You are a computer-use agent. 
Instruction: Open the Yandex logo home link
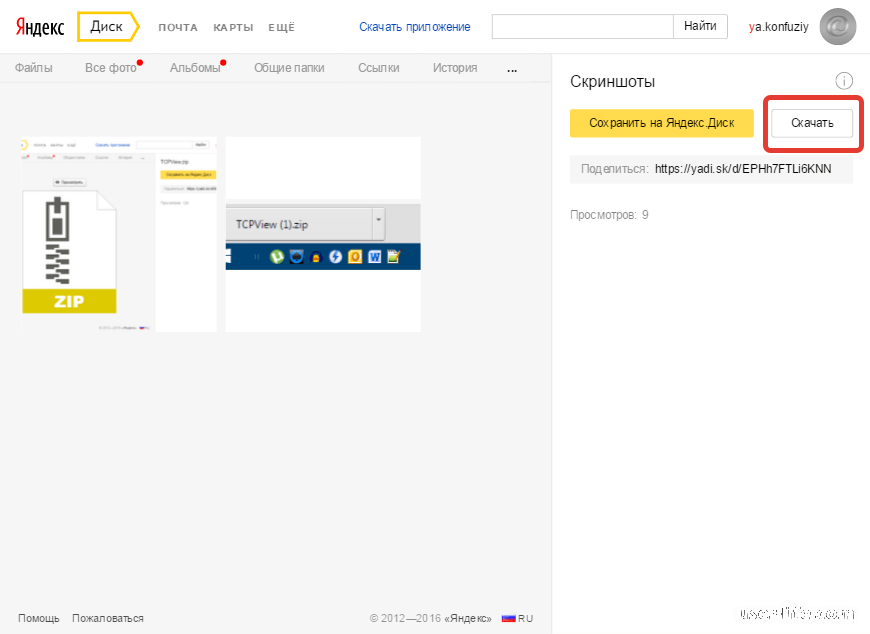[x=40, y=27]
